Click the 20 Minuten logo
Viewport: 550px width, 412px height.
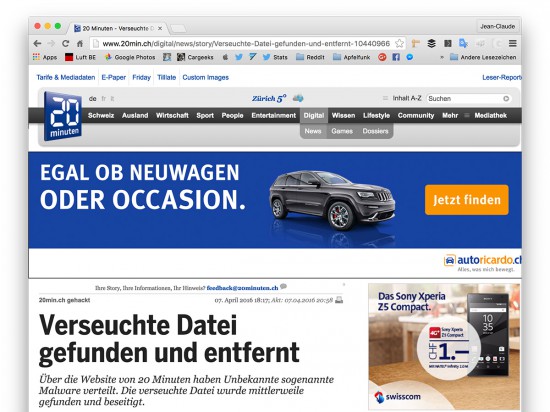pos(63,116)
